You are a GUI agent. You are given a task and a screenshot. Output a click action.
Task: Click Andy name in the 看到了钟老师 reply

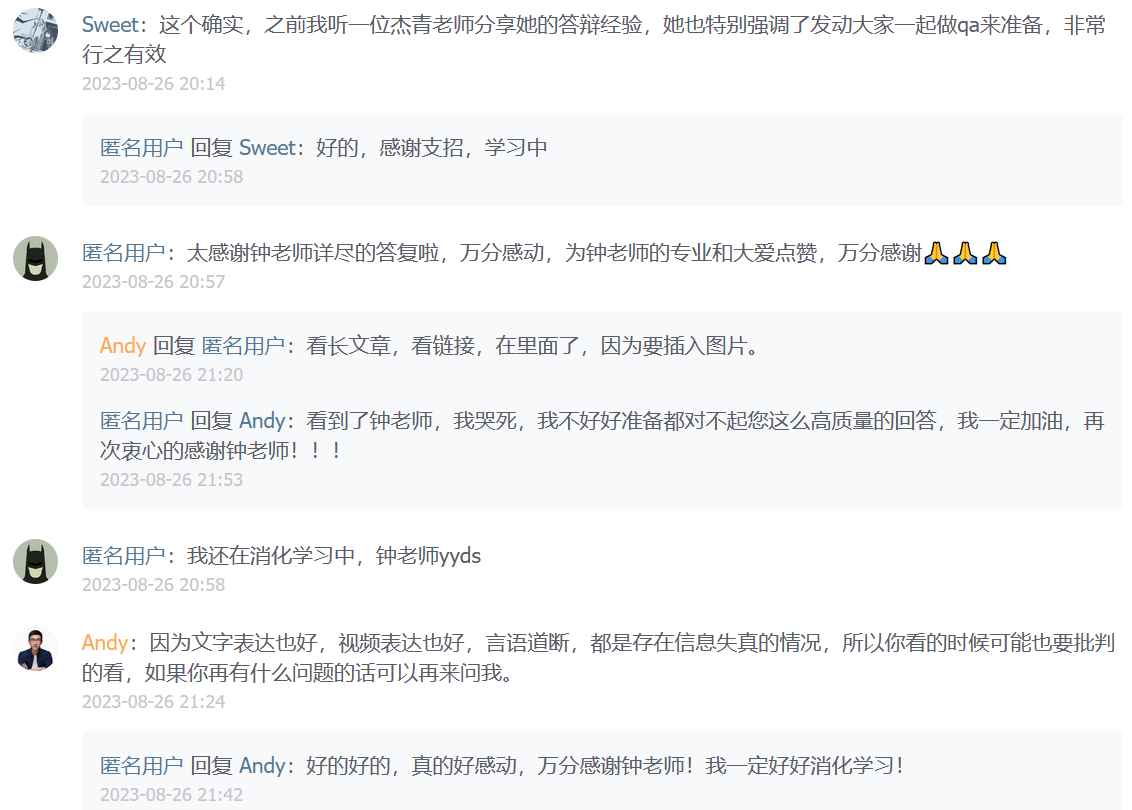pos(263,421)
